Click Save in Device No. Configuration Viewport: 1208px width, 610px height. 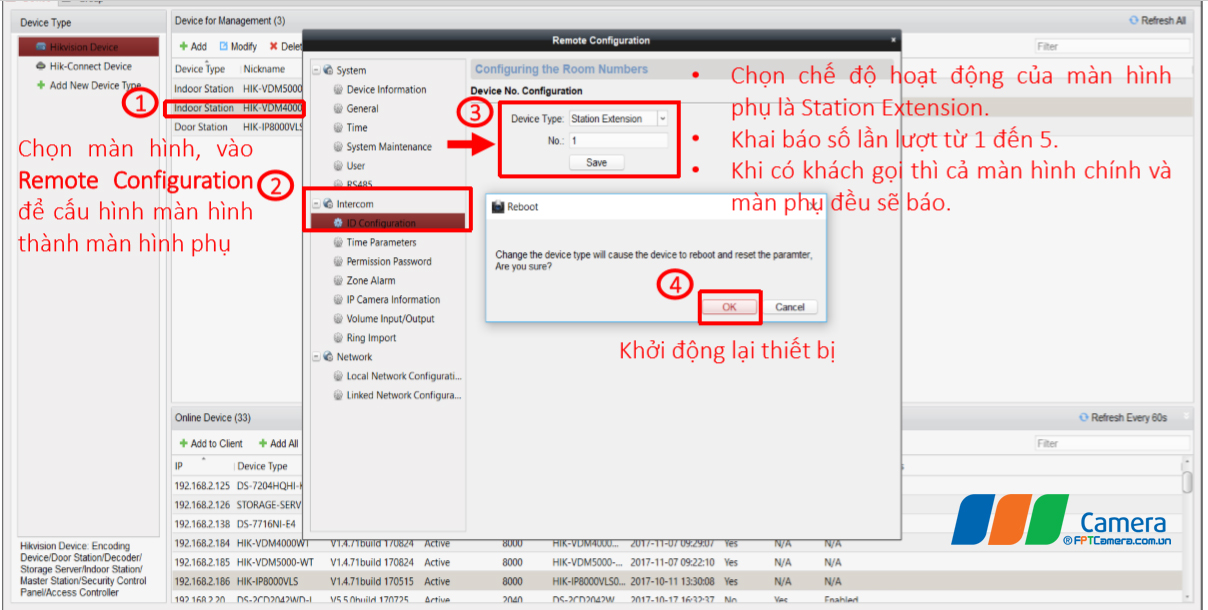point(597,162)
